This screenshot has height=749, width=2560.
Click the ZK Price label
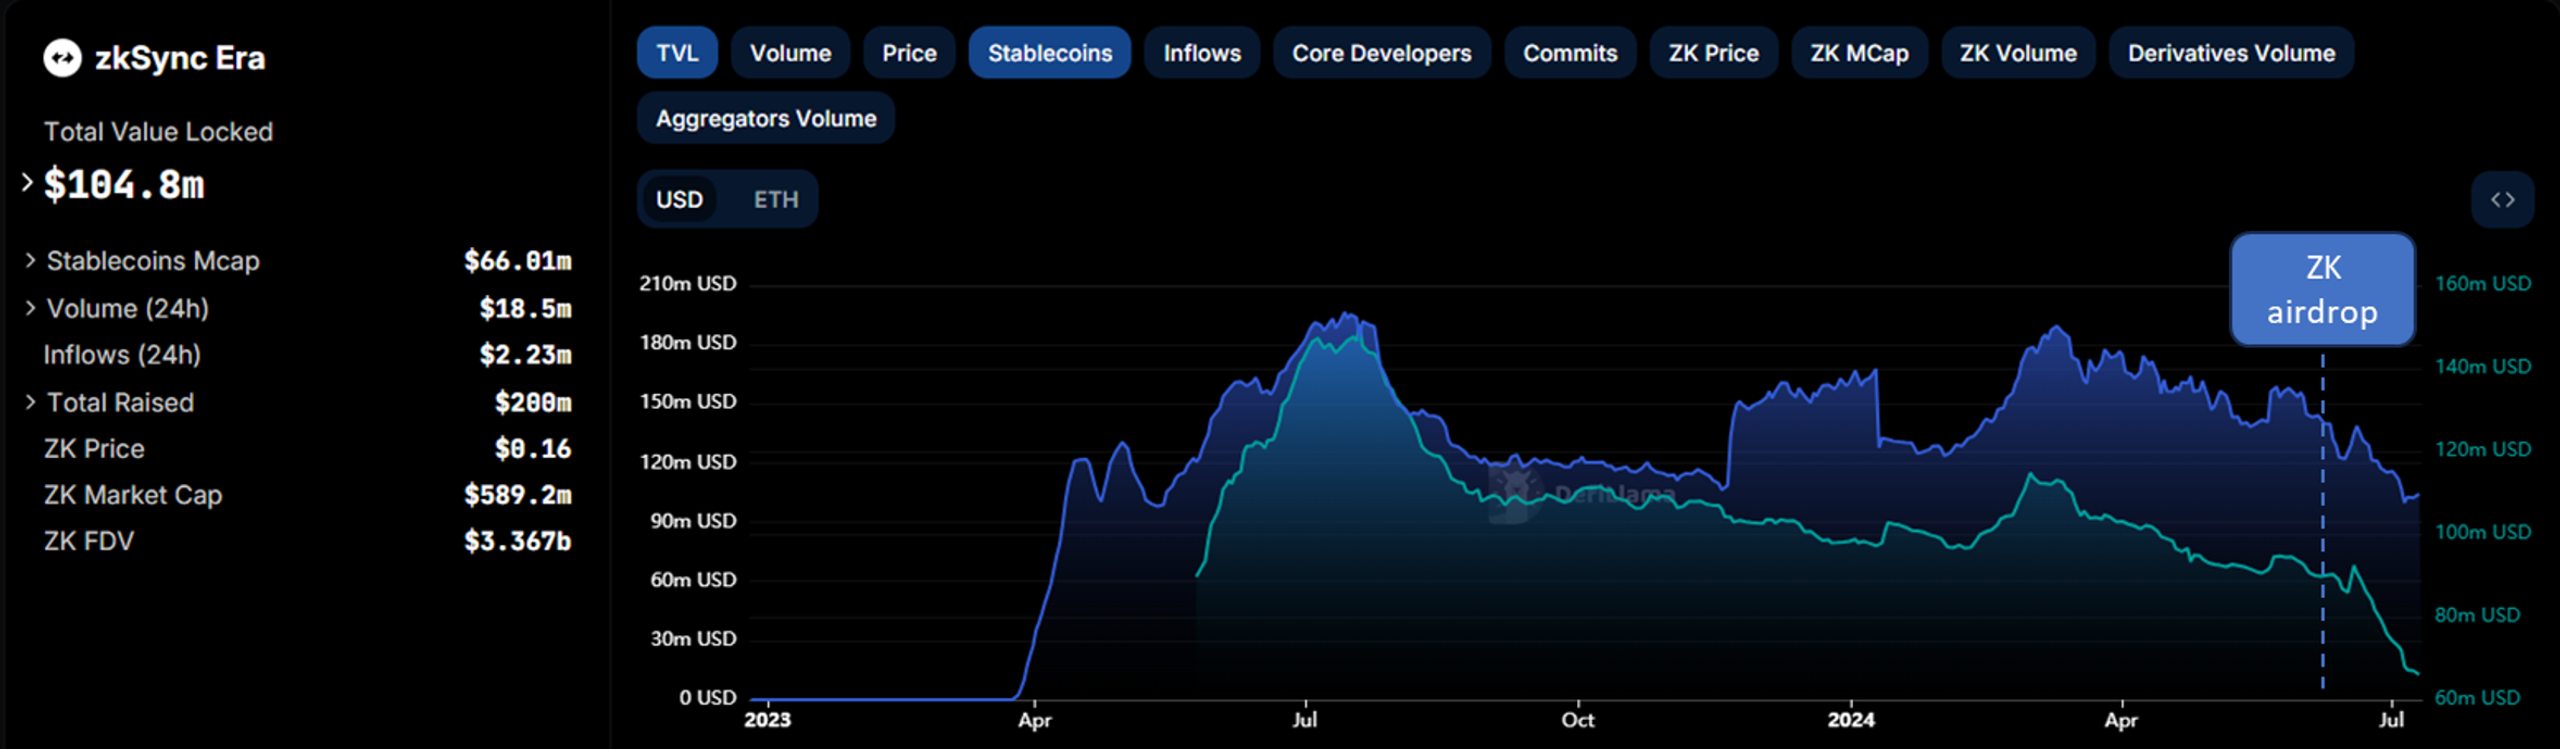94,449
